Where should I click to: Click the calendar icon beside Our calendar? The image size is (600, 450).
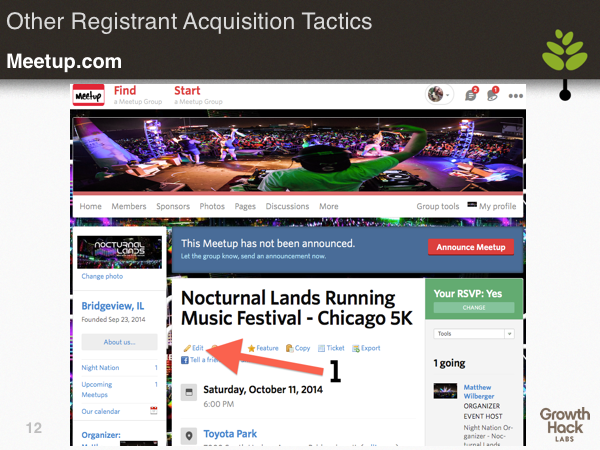pyautogui.click(x=153, y=411)
